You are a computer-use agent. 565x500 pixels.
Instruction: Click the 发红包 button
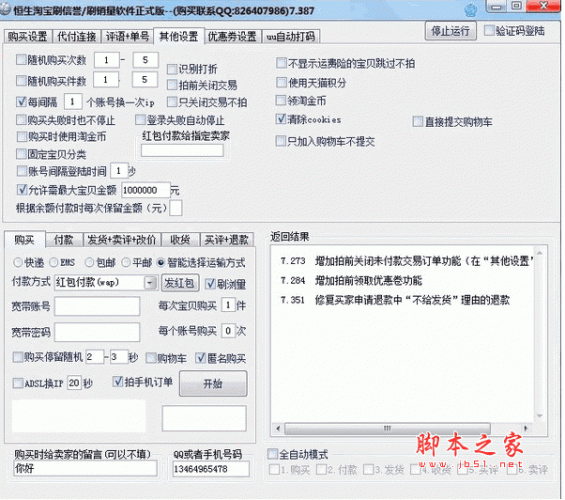click(180, 283)
